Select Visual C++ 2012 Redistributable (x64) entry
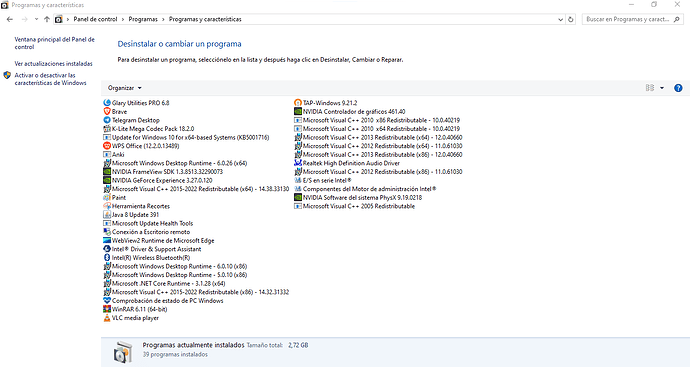Screen dimensions: 690x367 pyautogui.click(x=378, y=146)
